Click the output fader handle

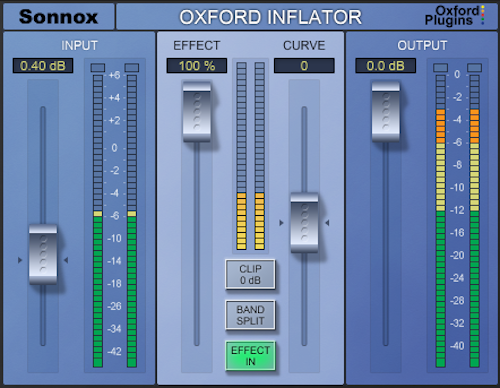click(386, 112)
